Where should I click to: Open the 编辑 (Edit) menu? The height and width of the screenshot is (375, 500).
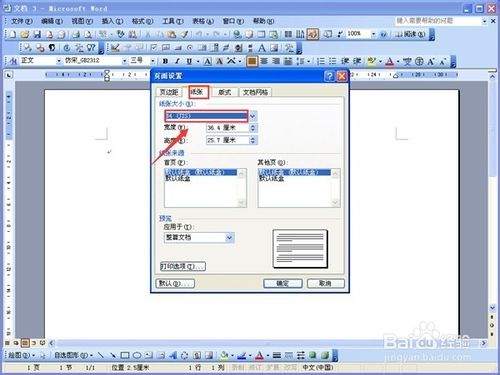[52, 21]
